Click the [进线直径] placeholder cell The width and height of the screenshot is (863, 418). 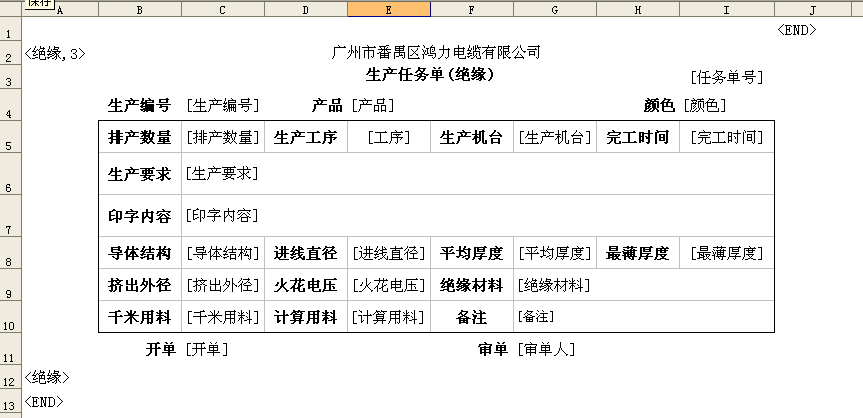click(x=389, y=253)
